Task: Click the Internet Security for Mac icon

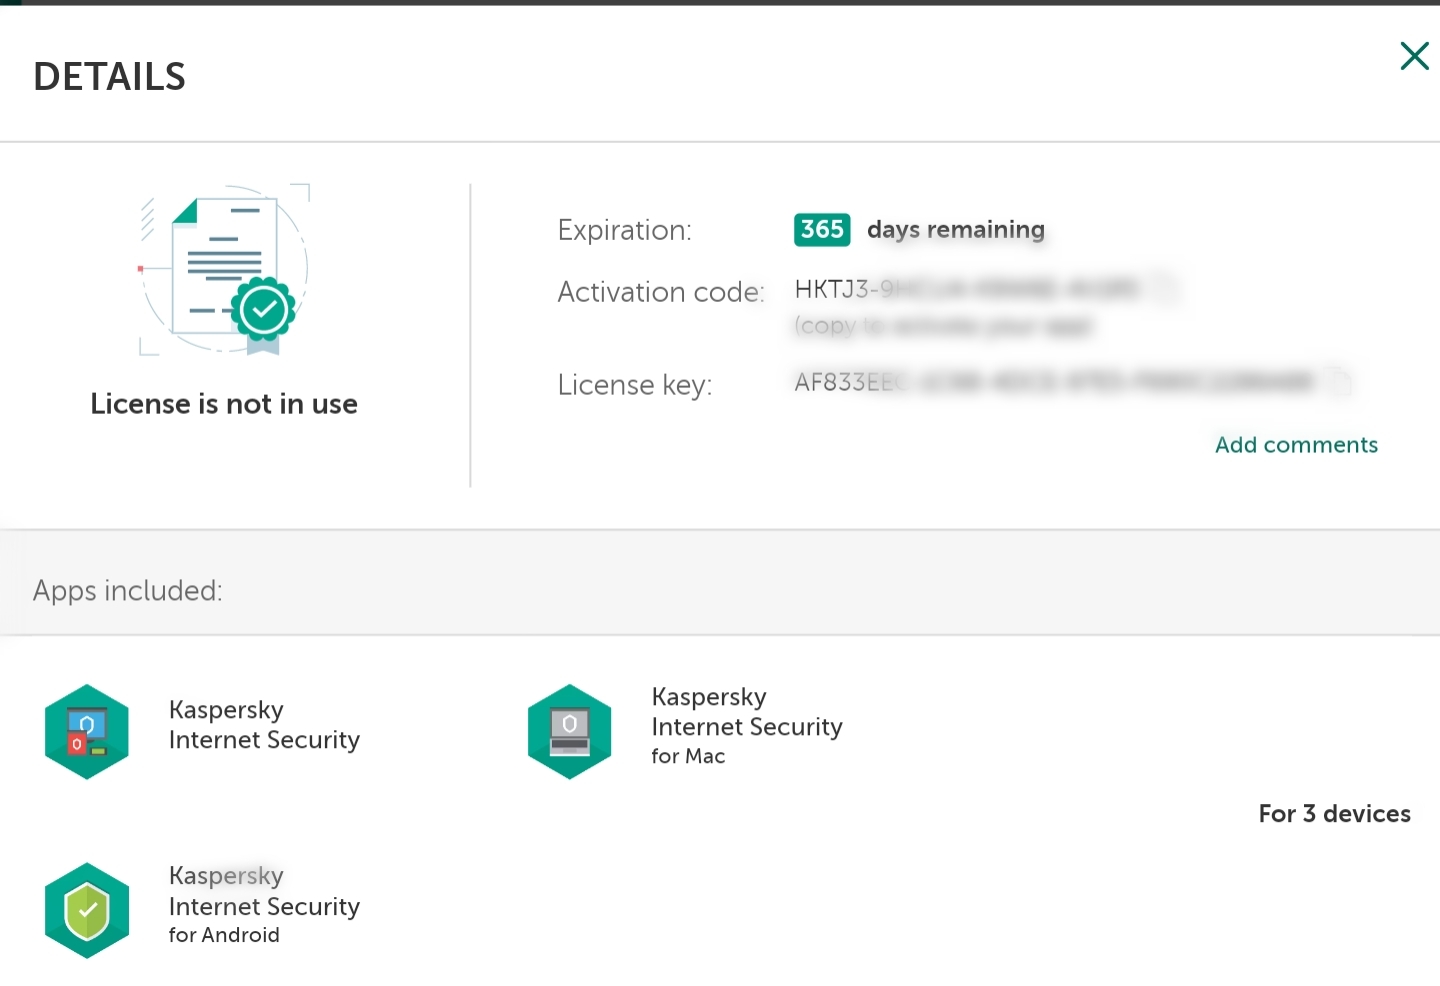Action: (x=570, y=731)
